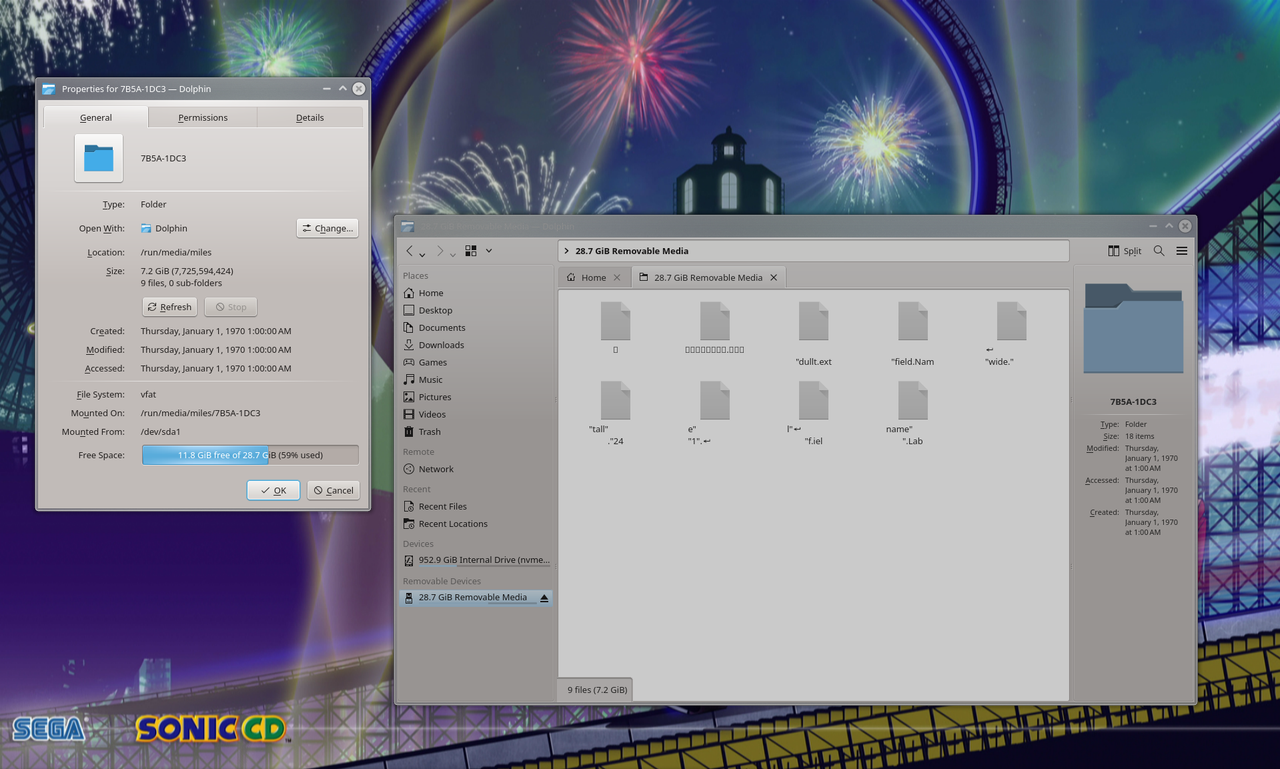Click the folder icon button in Properties
This screenshot has height=769, width=1280.
pos(98,158)
